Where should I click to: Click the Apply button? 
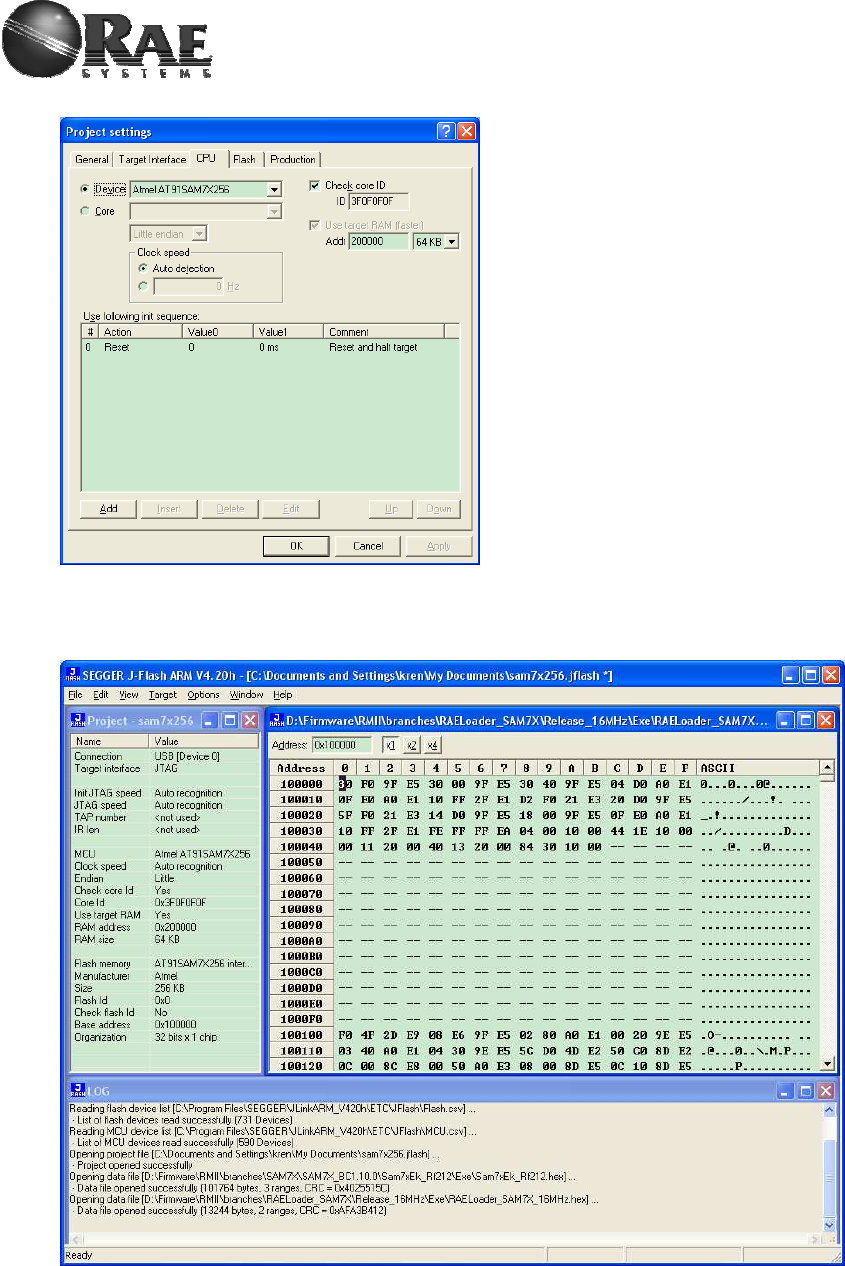[440, 546]
